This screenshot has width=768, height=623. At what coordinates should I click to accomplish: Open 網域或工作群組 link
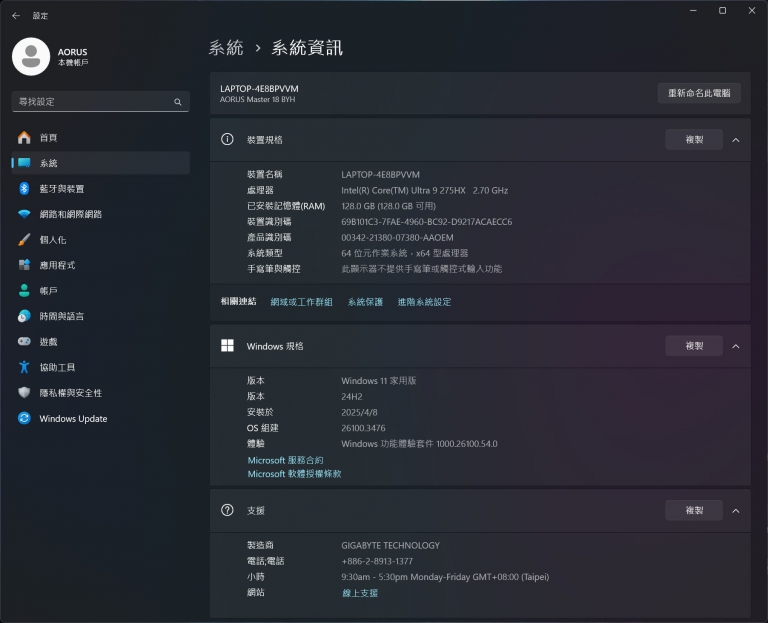(301, 302)
